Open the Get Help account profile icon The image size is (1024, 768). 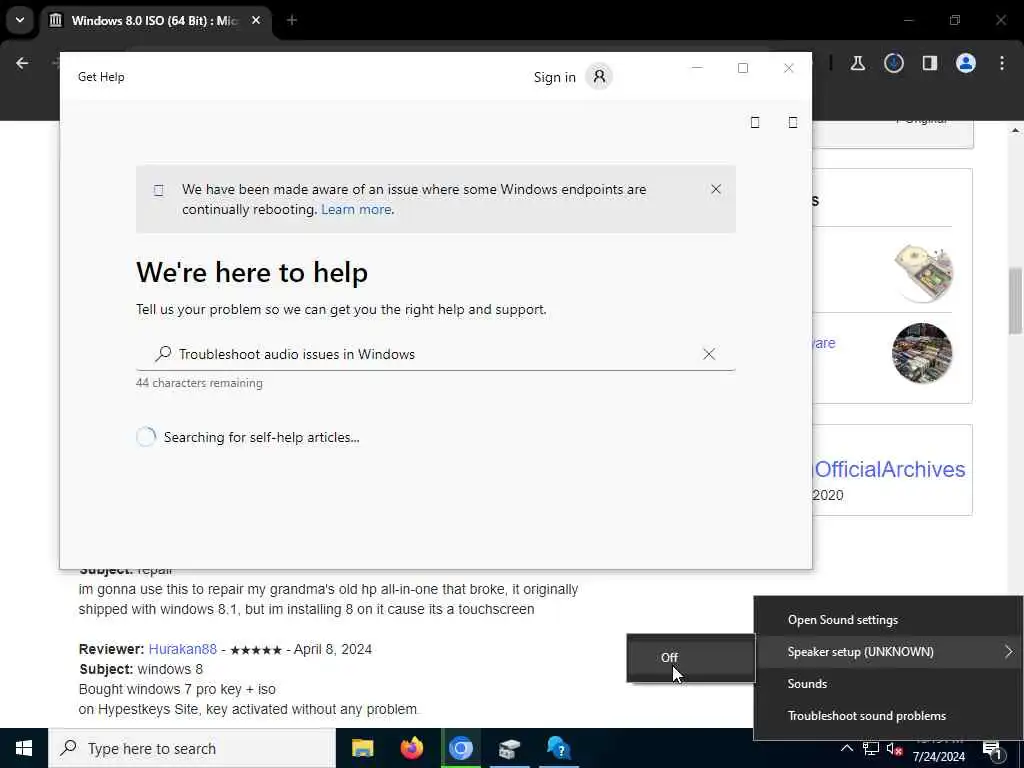click(x=599, y=76)
